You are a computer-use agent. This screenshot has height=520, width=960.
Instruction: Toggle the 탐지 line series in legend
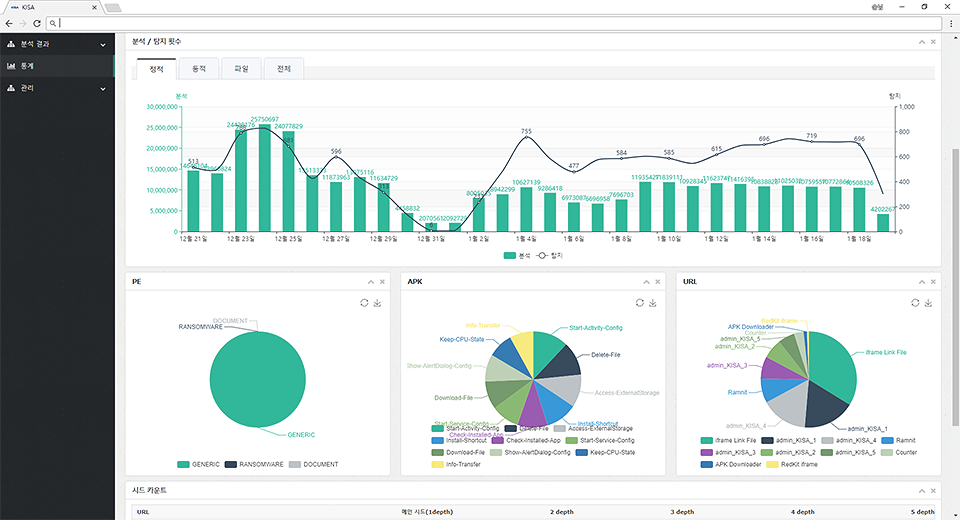(548, 256)
